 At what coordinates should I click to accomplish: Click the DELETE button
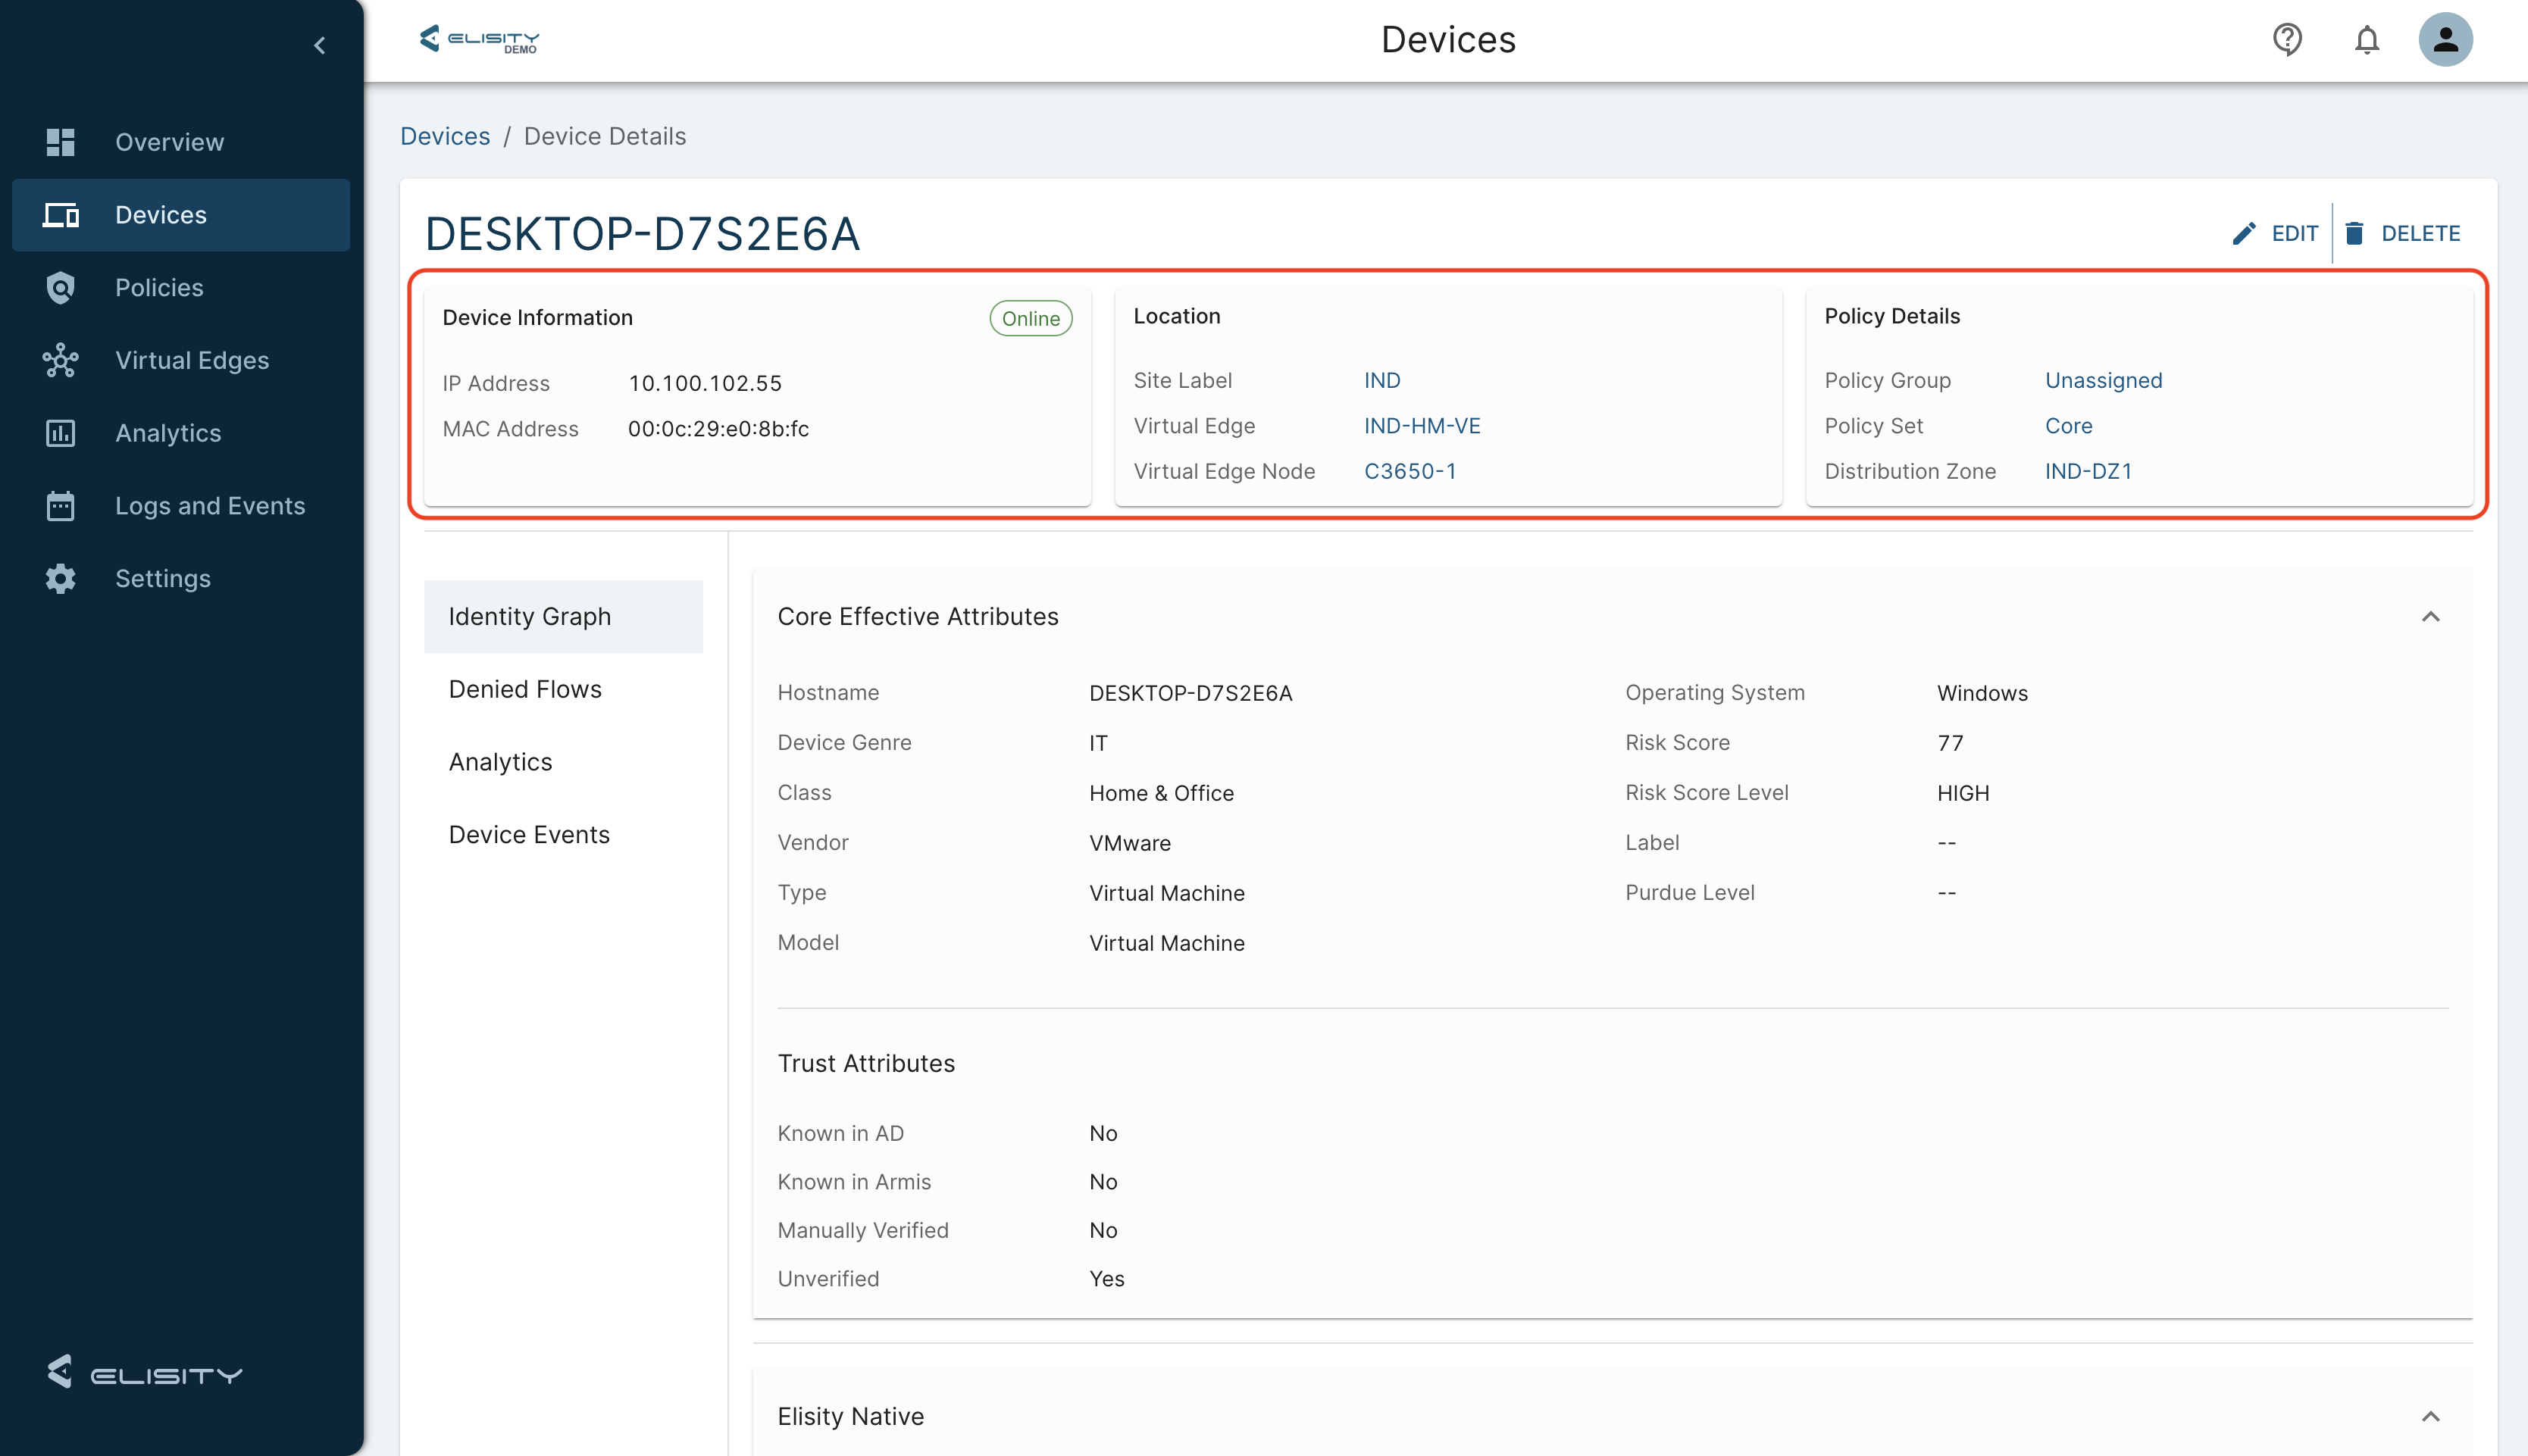click(x=2402, y=234)
